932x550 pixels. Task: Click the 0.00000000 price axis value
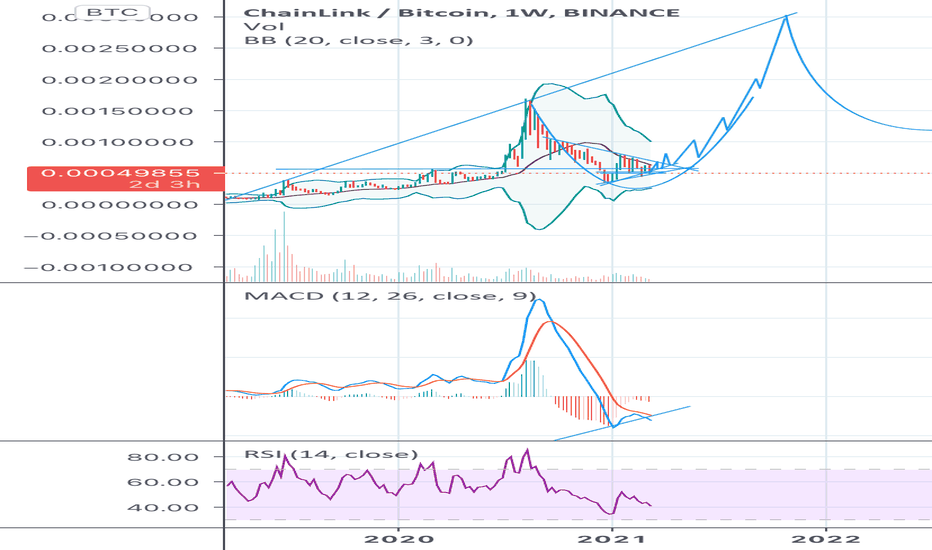coord(119,205)
